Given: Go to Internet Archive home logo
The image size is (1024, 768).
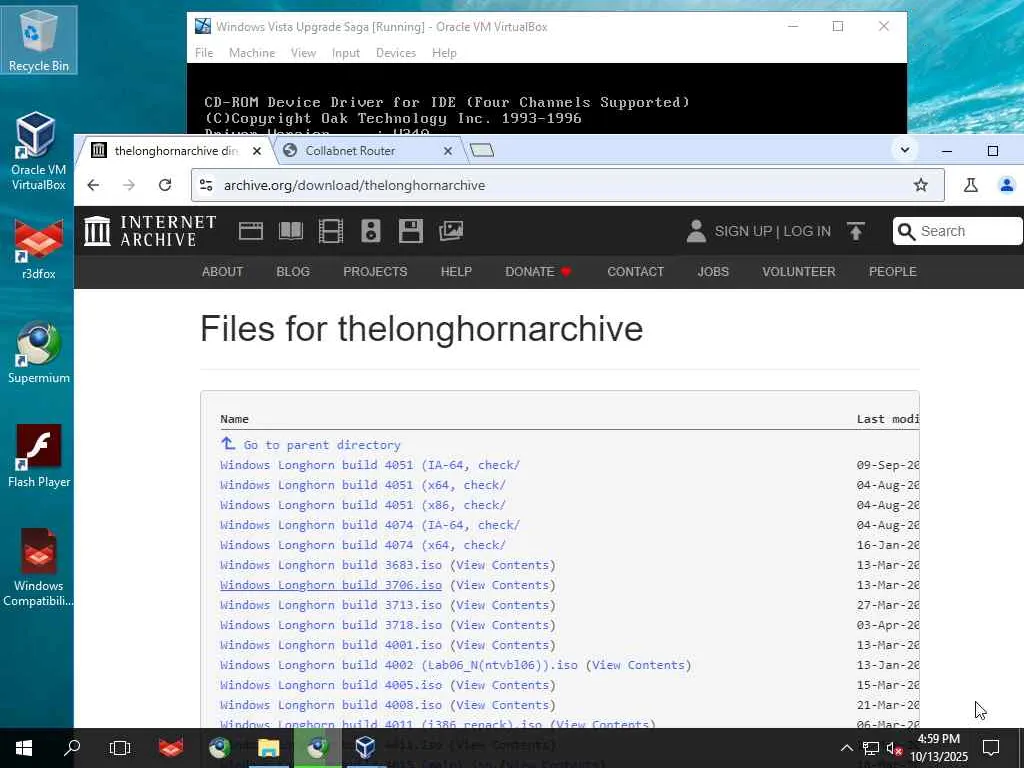Looking at the screenshot, I should coord(150,231).
